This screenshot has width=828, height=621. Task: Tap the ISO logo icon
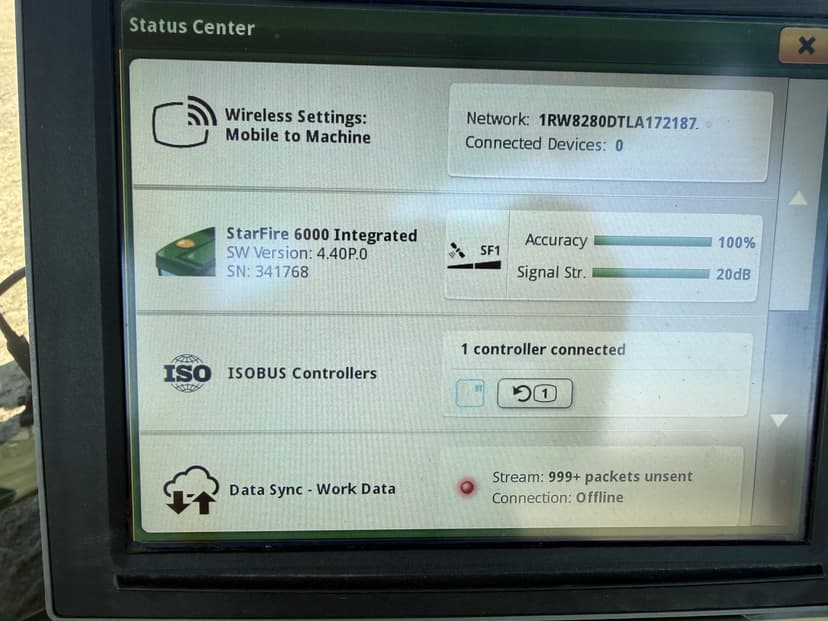pyautogui.click(x=187, y=373)
